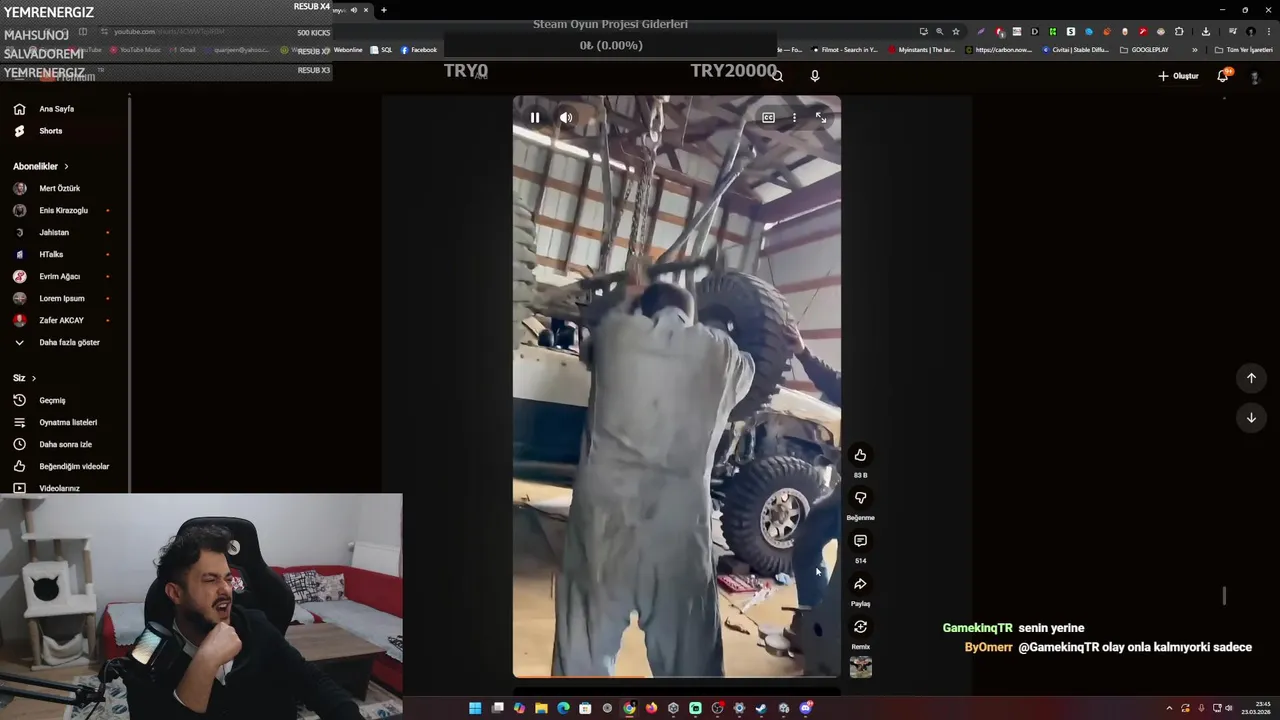Click the YouTube search magnifier icon
Screen dimensions: 1280x720
(778, 76)
